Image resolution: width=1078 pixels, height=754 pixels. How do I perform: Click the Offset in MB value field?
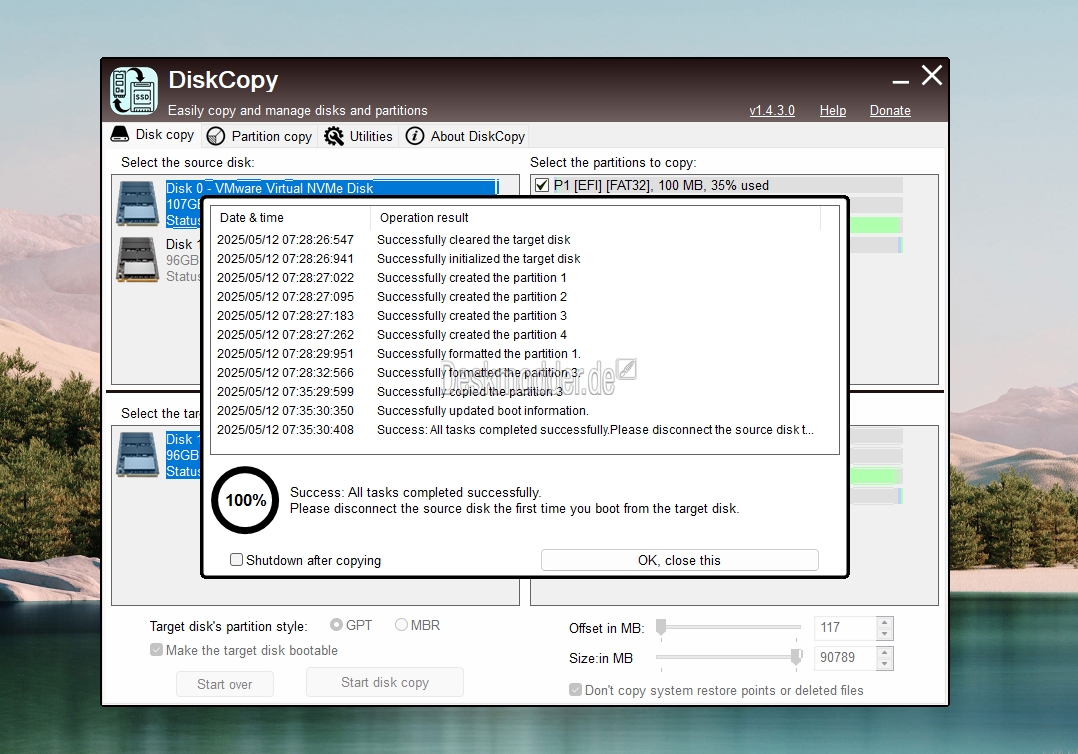845,628
